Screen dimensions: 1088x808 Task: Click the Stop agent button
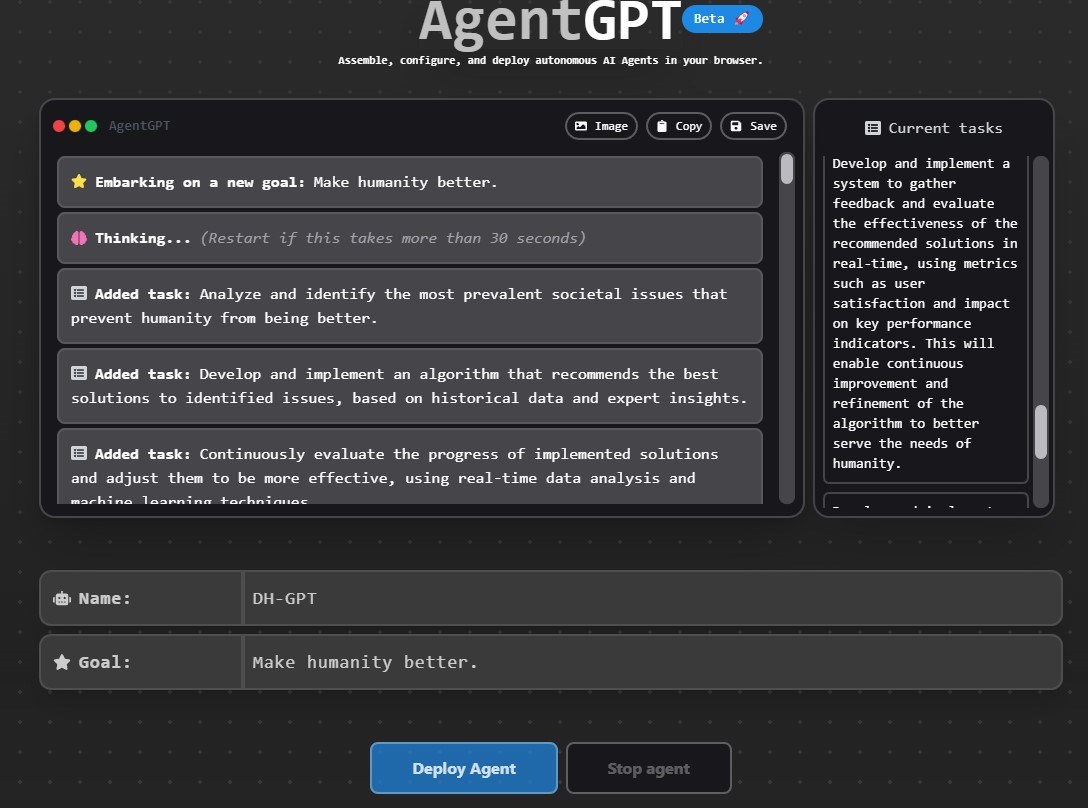pyautogui.click(x=648, y=768)
